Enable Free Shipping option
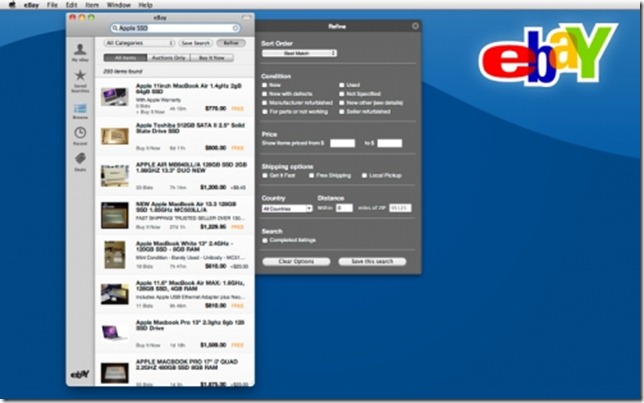 311,175
